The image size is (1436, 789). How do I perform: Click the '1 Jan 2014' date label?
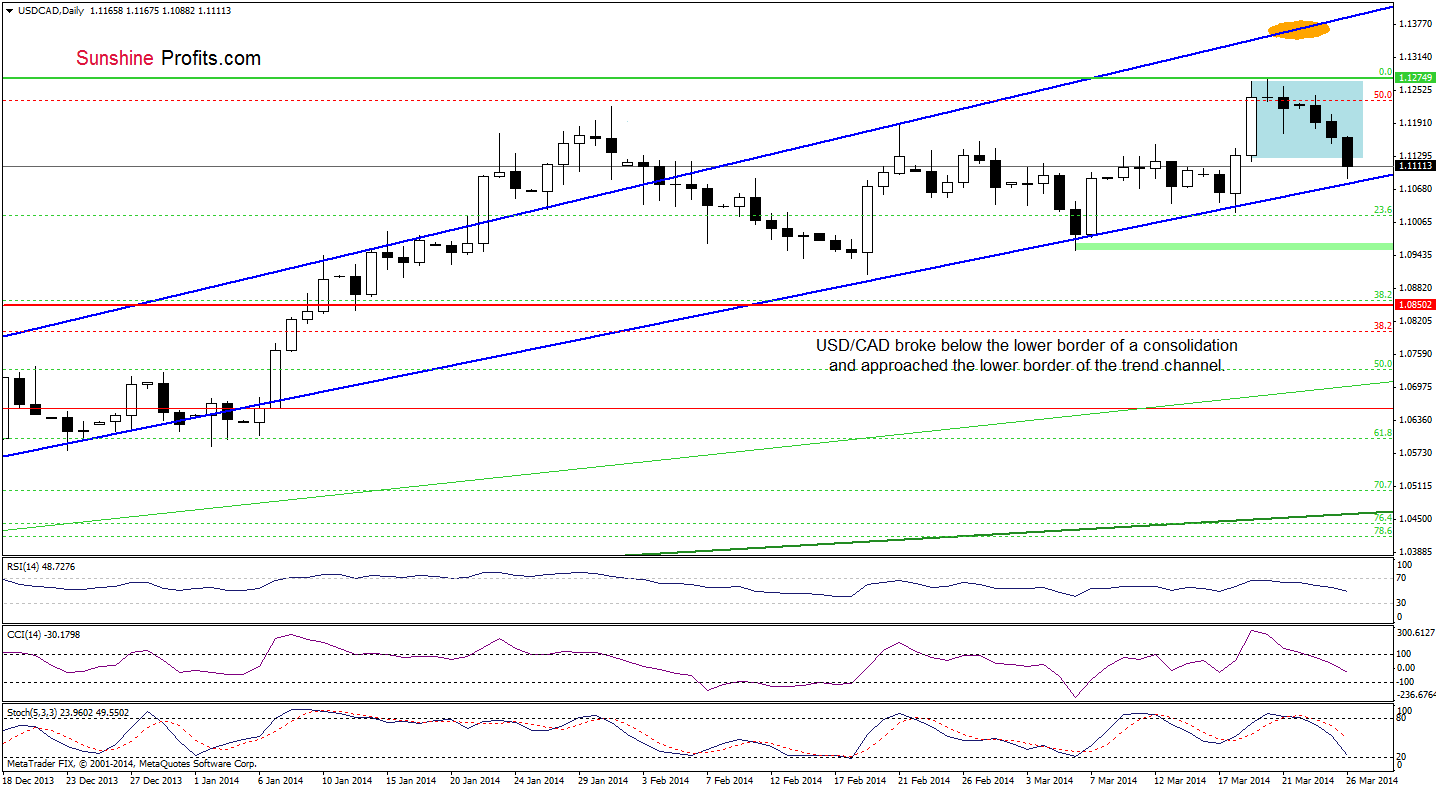pyautogui.click(x=215, y=779)
